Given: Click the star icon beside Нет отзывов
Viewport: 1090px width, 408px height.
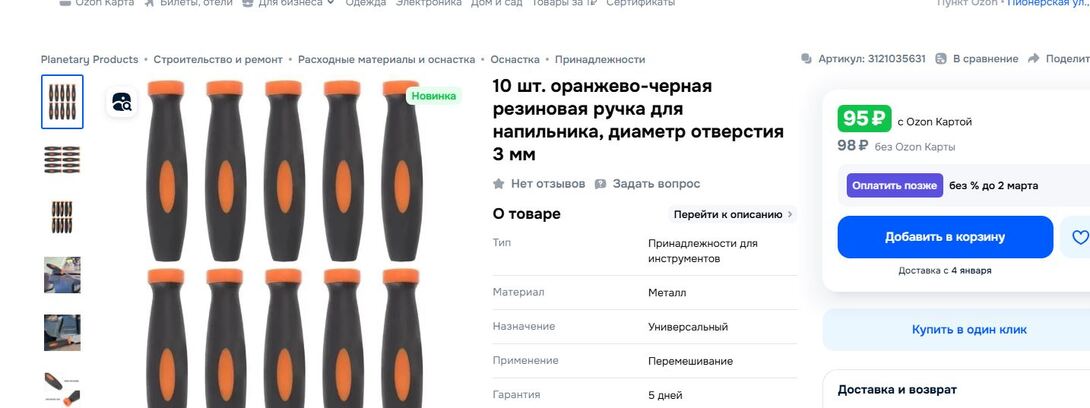Looking at the screenshot, I should 498,184.
